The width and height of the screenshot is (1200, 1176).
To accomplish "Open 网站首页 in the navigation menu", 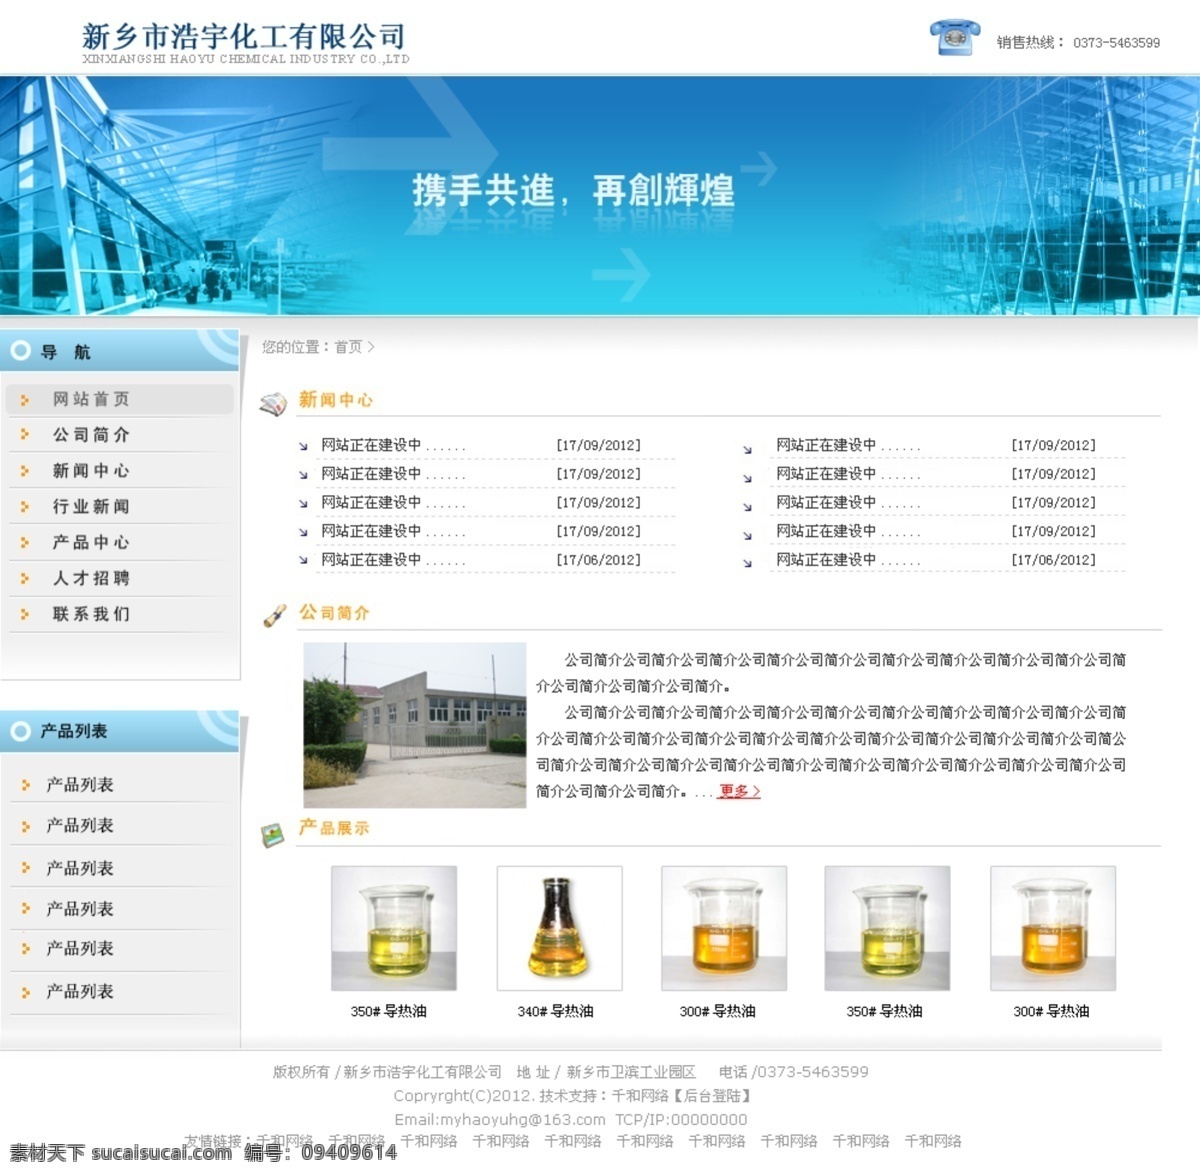I will 91,399.
